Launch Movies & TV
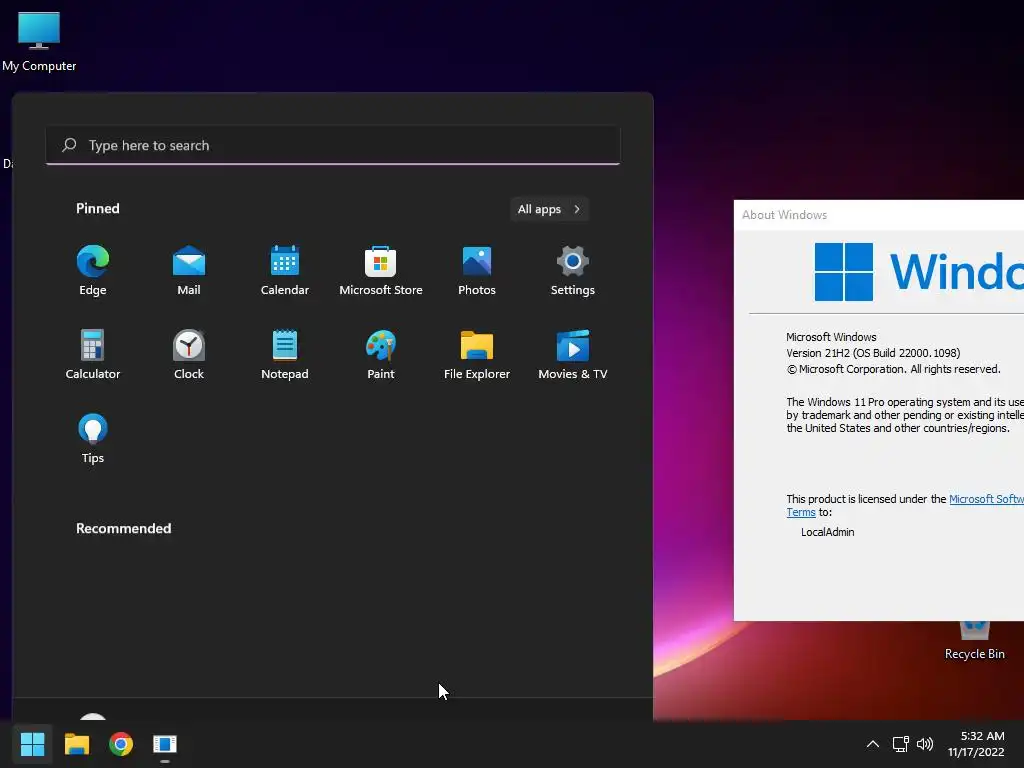 click(573, 355)
